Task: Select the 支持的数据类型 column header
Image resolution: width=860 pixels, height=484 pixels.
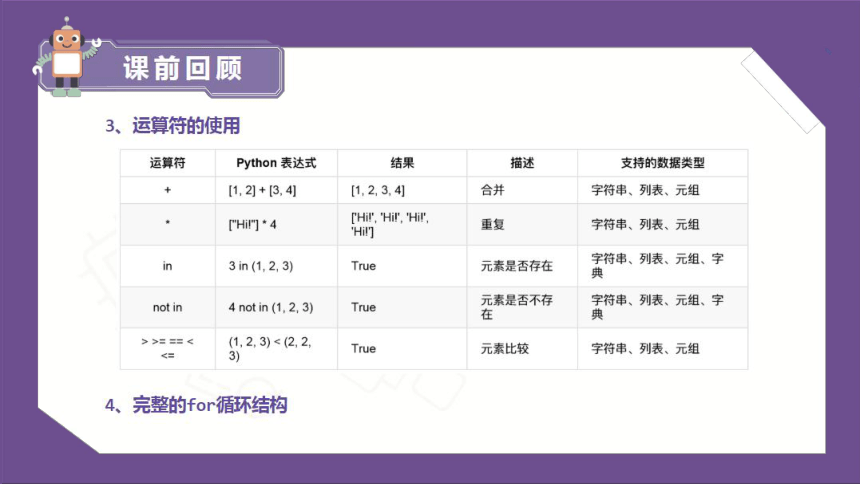Action: [663, 163]
